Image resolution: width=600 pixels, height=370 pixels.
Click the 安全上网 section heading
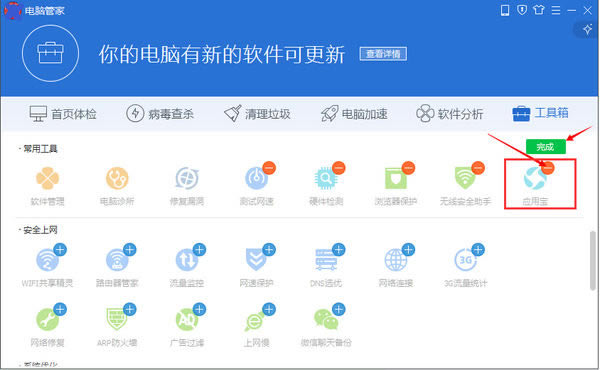pos(40,230)
